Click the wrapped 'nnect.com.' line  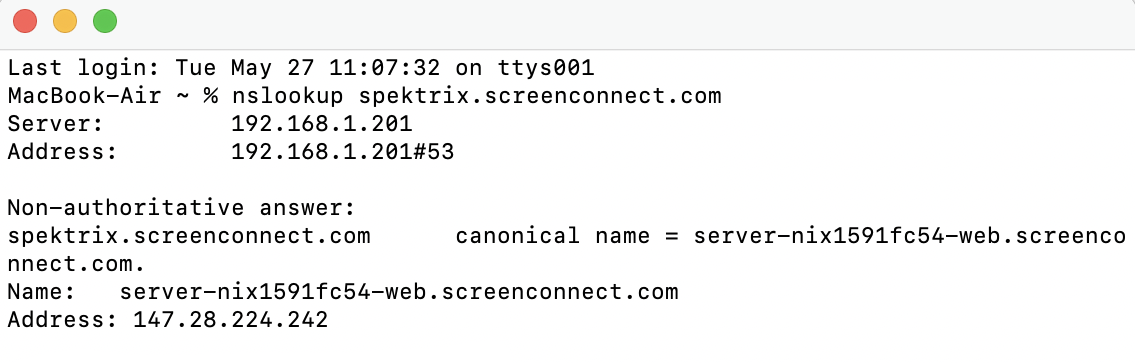pyautogui.click(x=77, y=264)
